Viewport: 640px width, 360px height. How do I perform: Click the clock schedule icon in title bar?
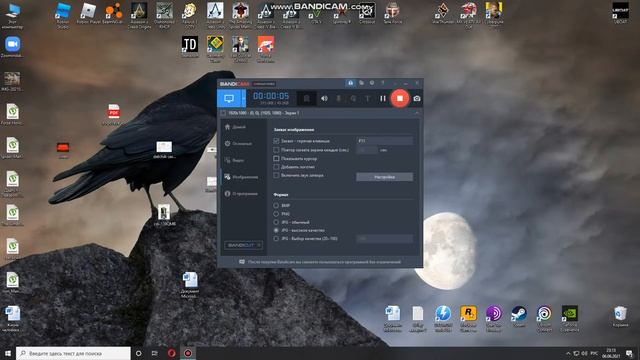click(x=372, y=83)
